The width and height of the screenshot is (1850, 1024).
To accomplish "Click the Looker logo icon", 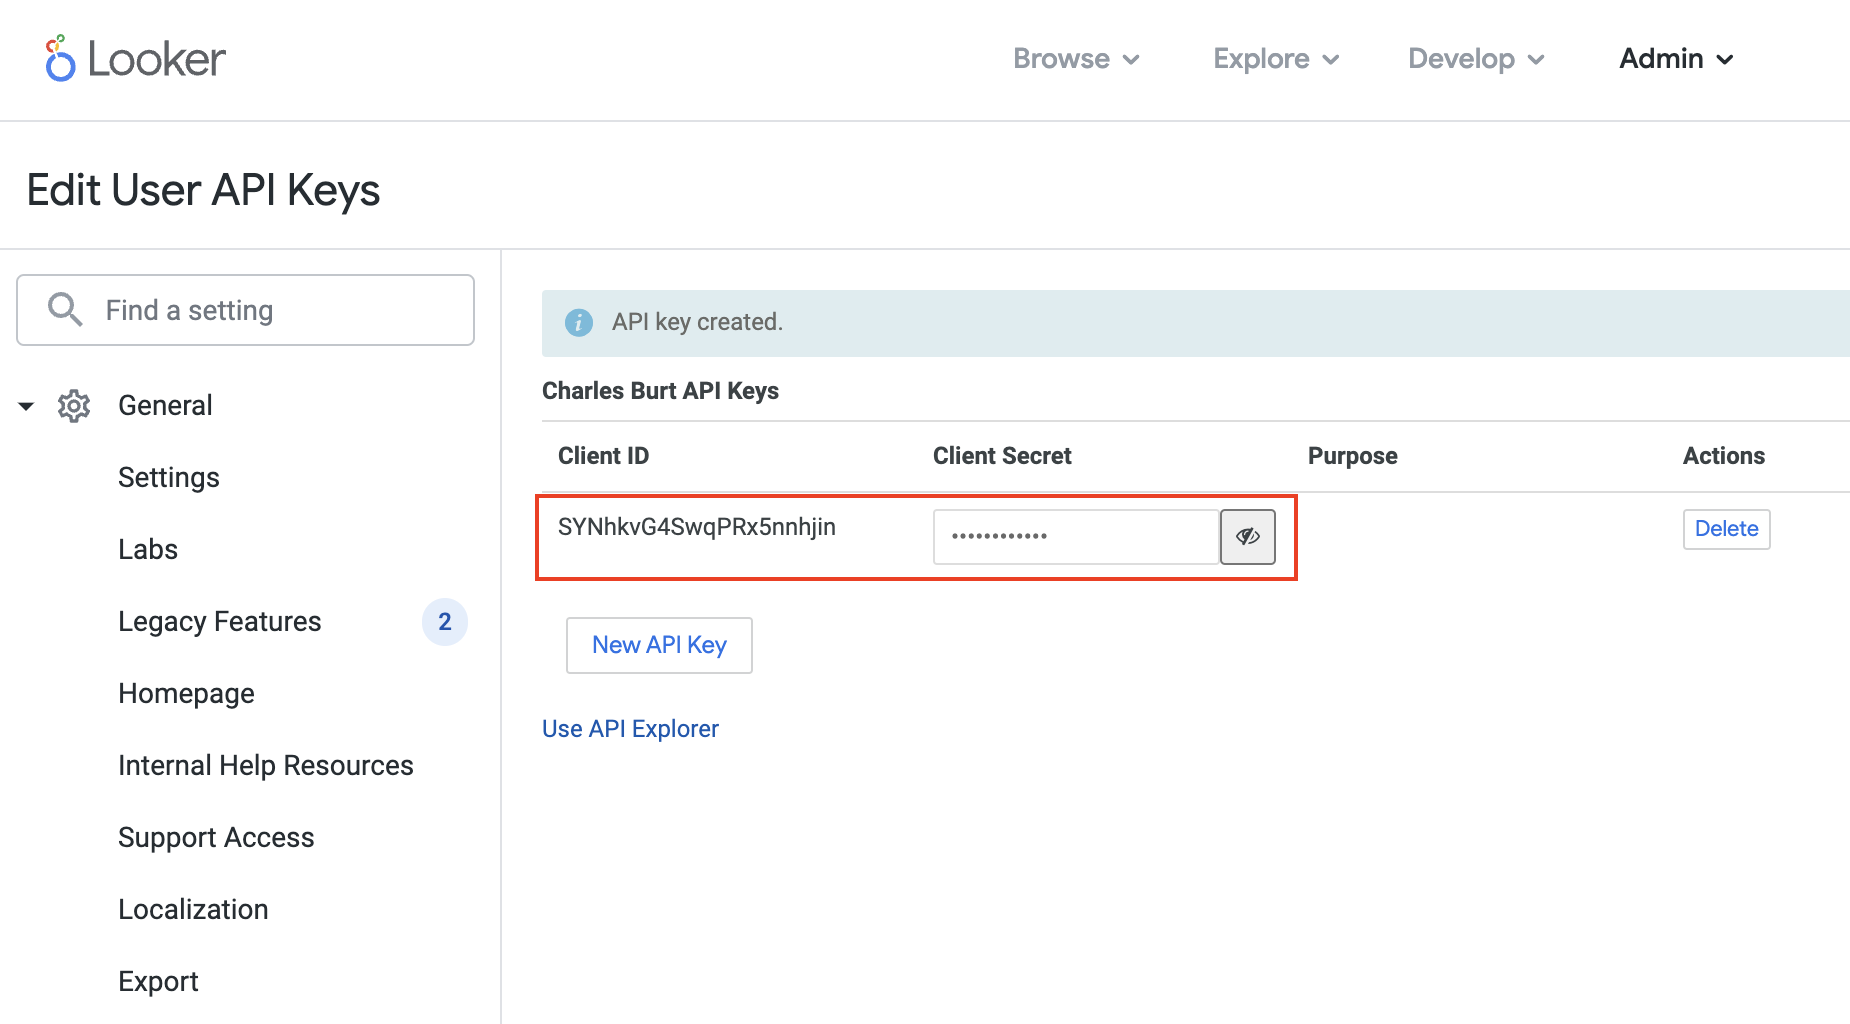I will point(60,59).
